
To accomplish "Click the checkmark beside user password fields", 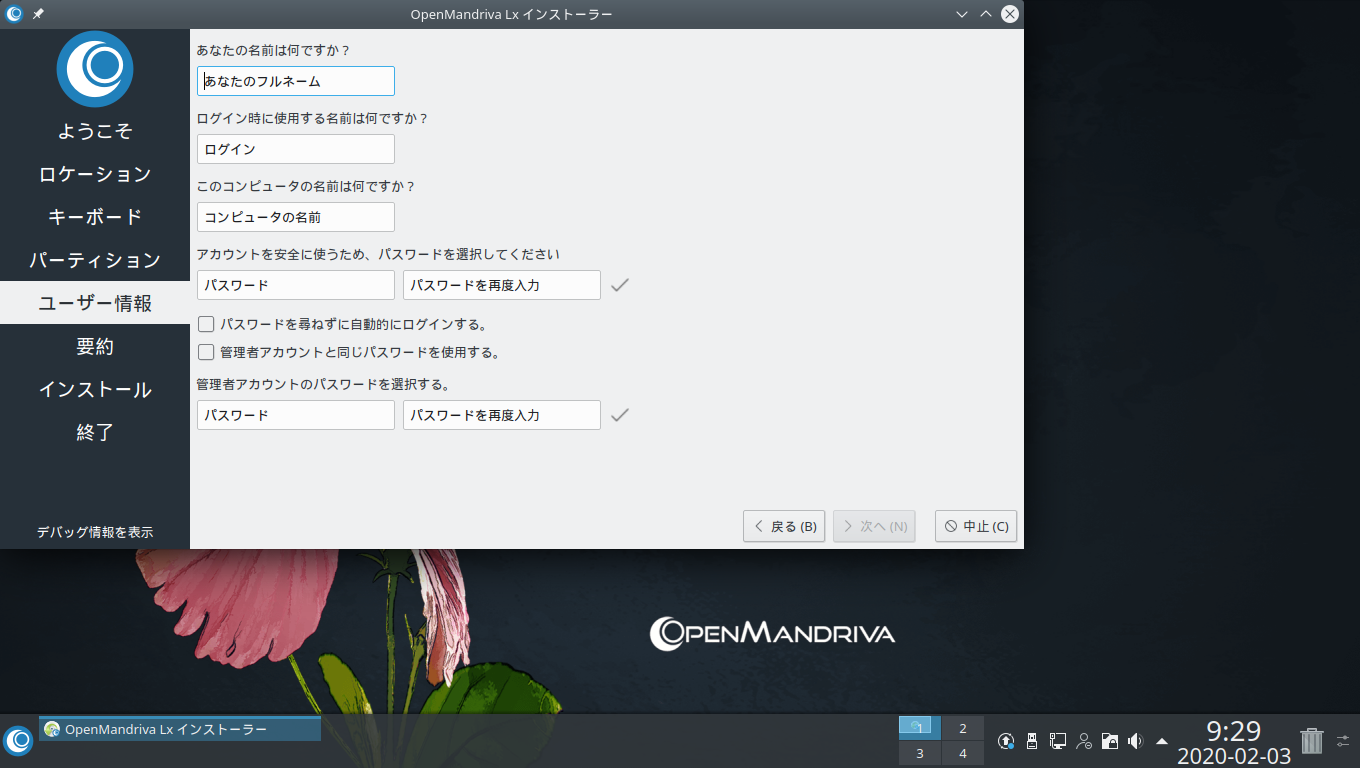I will (x=620, y=285).
